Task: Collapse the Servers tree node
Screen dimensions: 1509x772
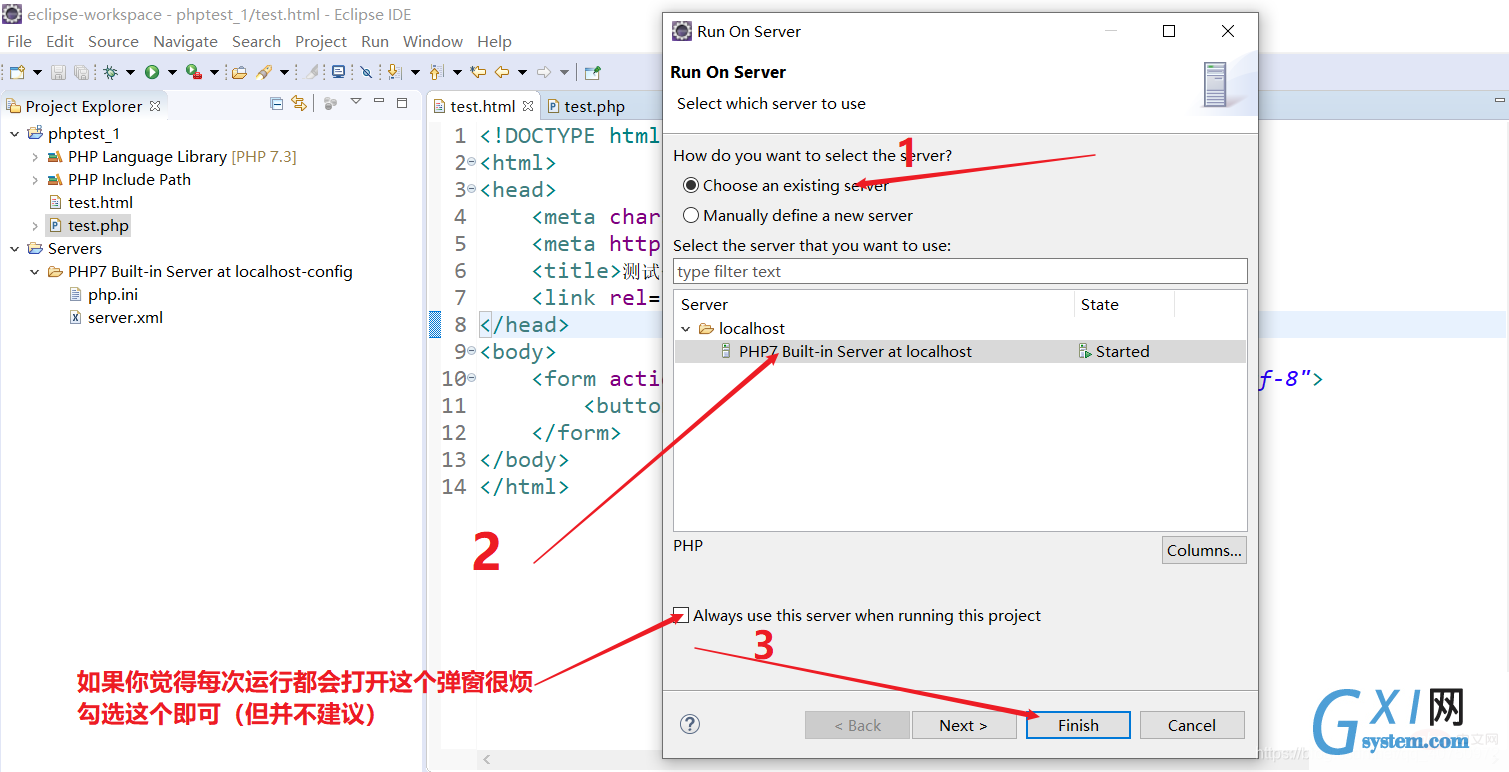Action: (x=14, y=249)
